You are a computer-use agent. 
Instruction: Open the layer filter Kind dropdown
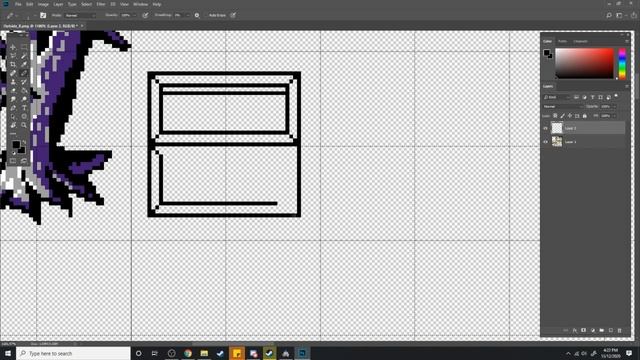point(557,97)
